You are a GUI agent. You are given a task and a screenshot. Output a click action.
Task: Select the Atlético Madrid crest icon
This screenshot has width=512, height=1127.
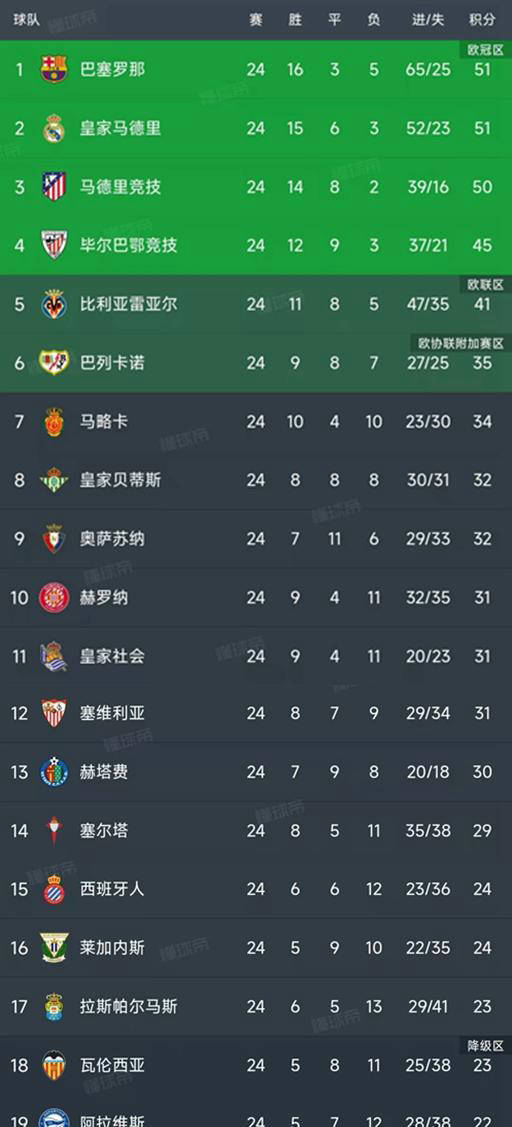54,187
